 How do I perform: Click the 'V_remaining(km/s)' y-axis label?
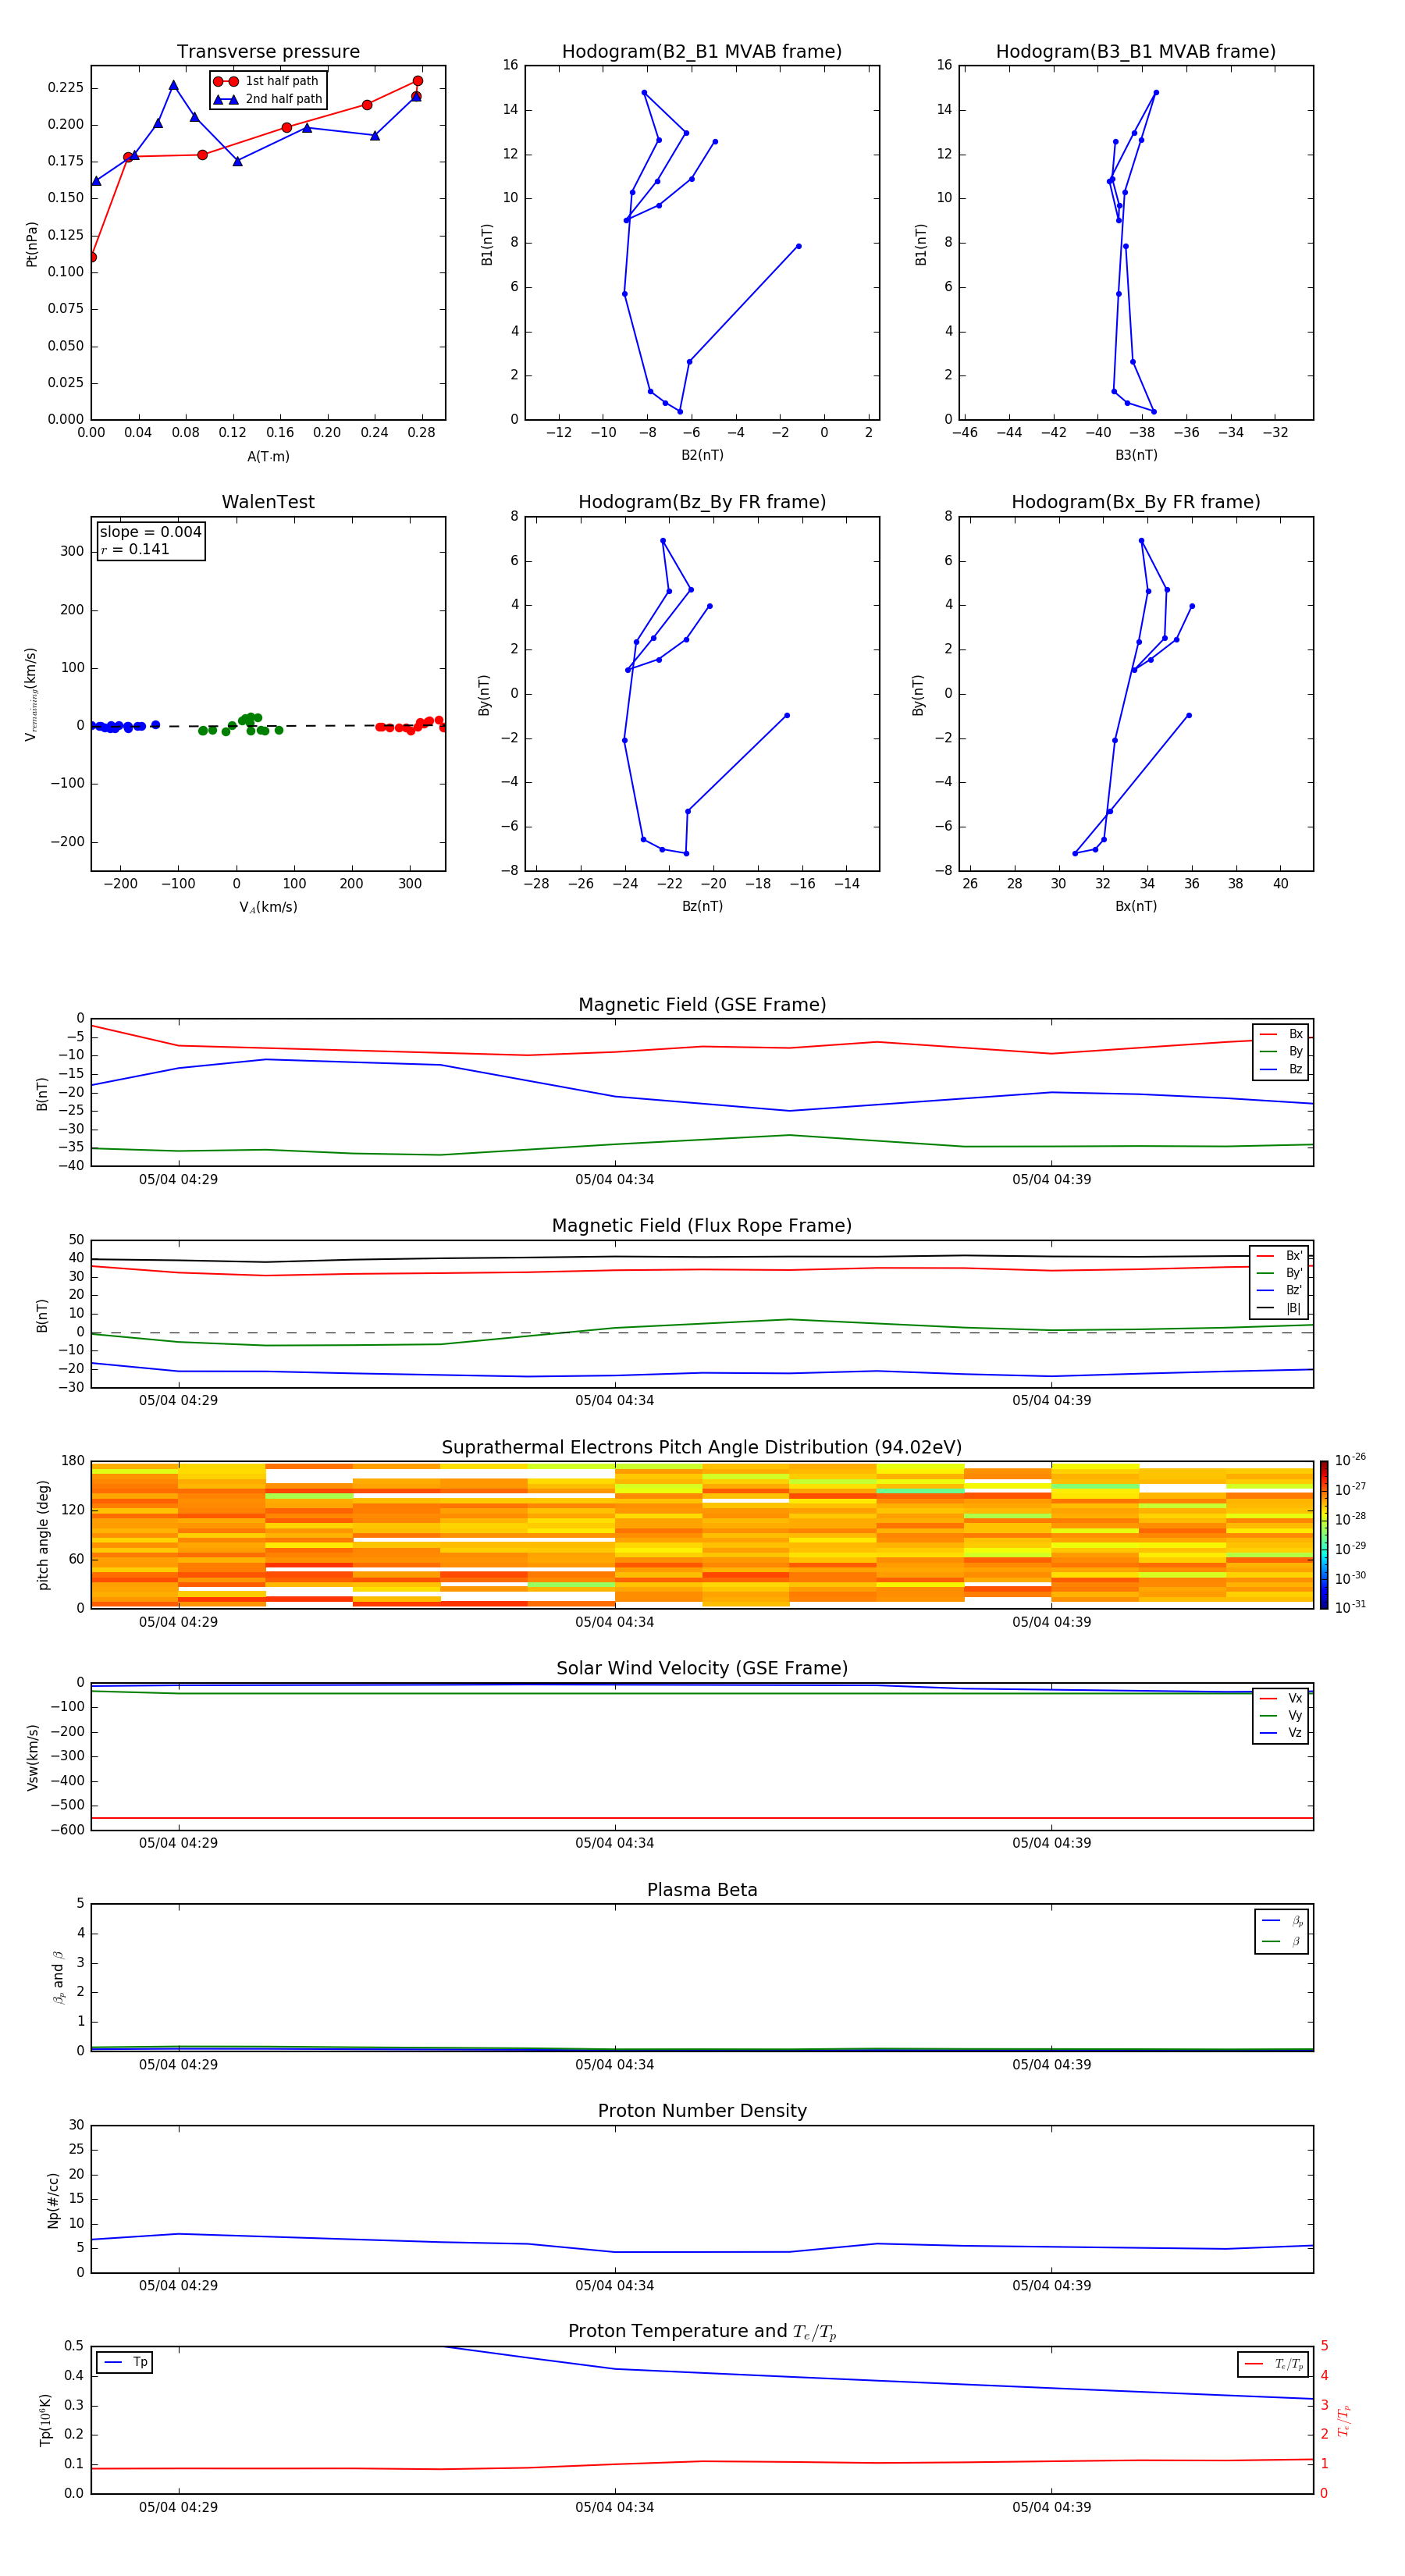32,694
